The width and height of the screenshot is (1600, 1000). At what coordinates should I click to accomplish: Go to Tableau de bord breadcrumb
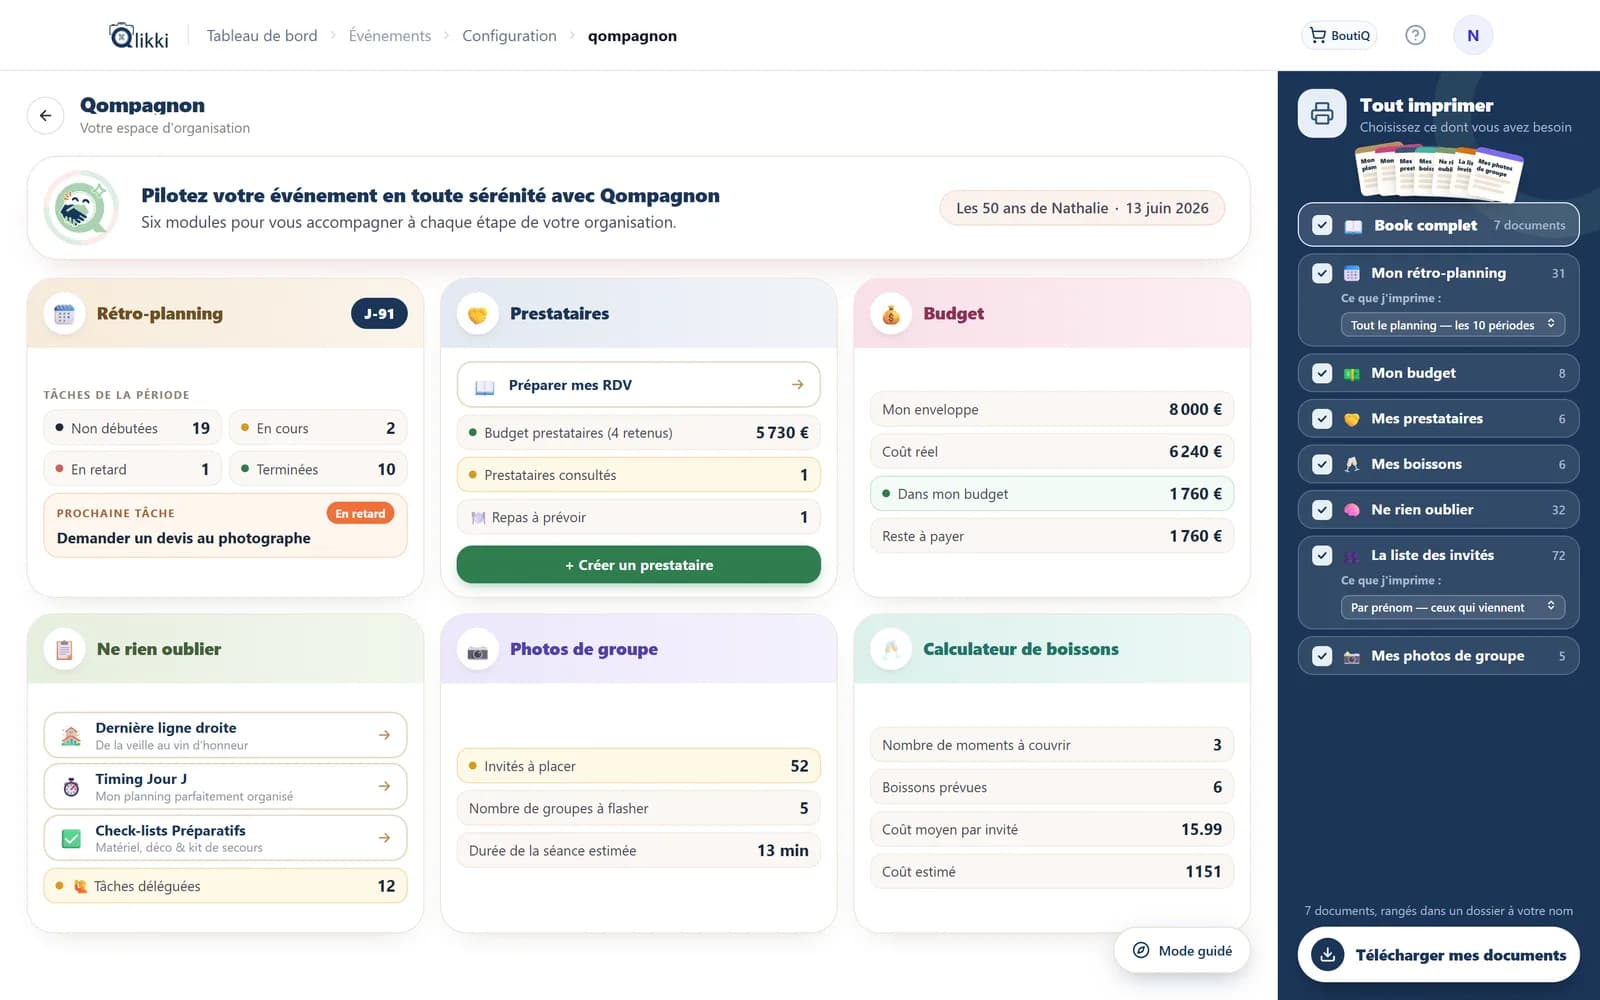coord(262,36)
